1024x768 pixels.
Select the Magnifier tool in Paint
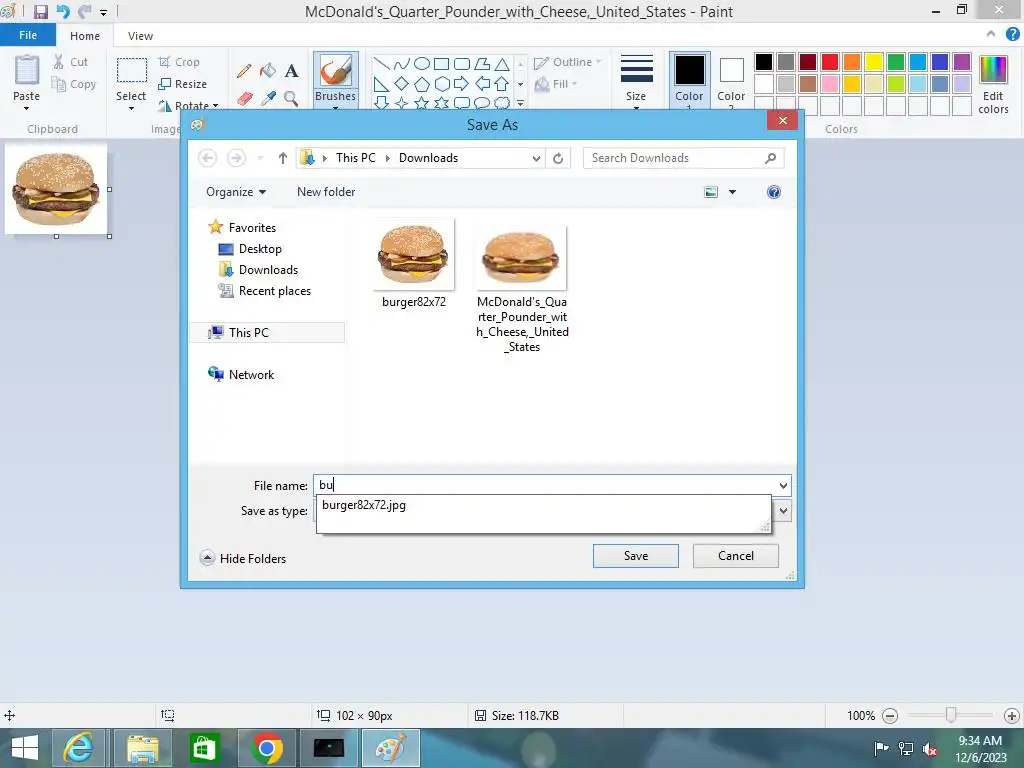pyautogui.click(x=291, y=98)
